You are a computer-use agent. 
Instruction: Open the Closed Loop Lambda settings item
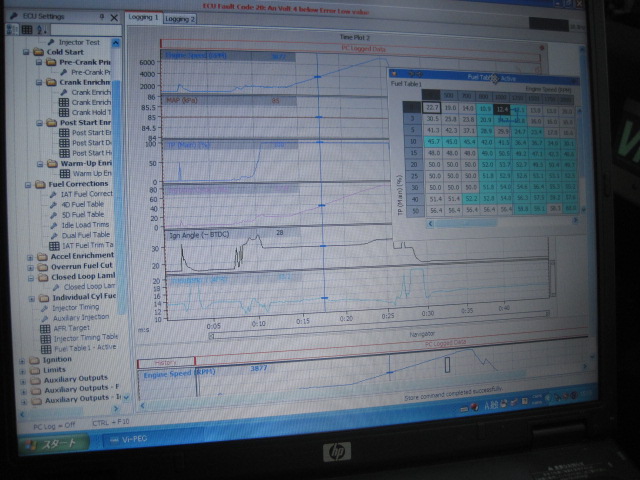pos(84,287)
